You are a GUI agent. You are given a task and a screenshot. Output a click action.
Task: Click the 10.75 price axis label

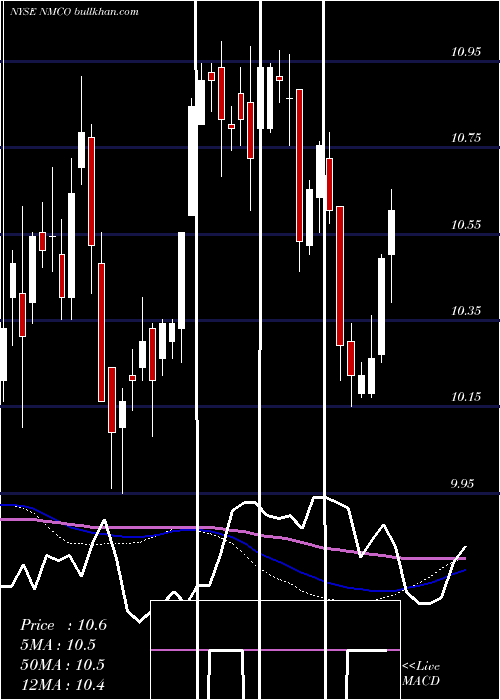(466, 138)
